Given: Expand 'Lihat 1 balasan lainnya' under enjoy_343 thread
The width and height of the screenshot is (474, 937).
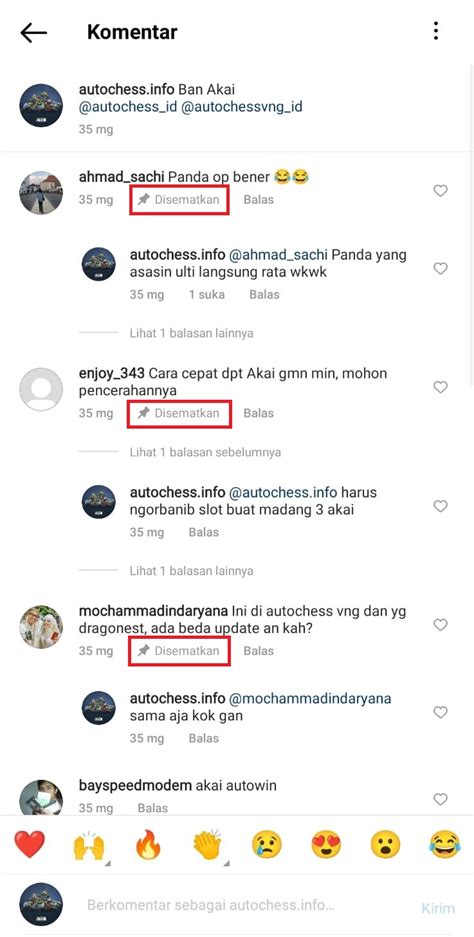Looking at the screenshot, I should coord(191,571).
